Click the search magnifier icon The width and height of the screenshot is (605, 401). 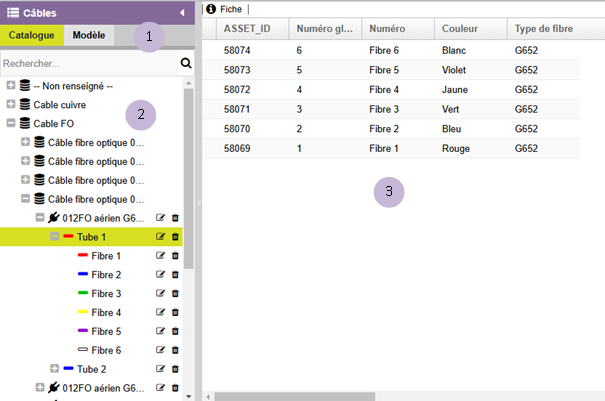point(185,63)
